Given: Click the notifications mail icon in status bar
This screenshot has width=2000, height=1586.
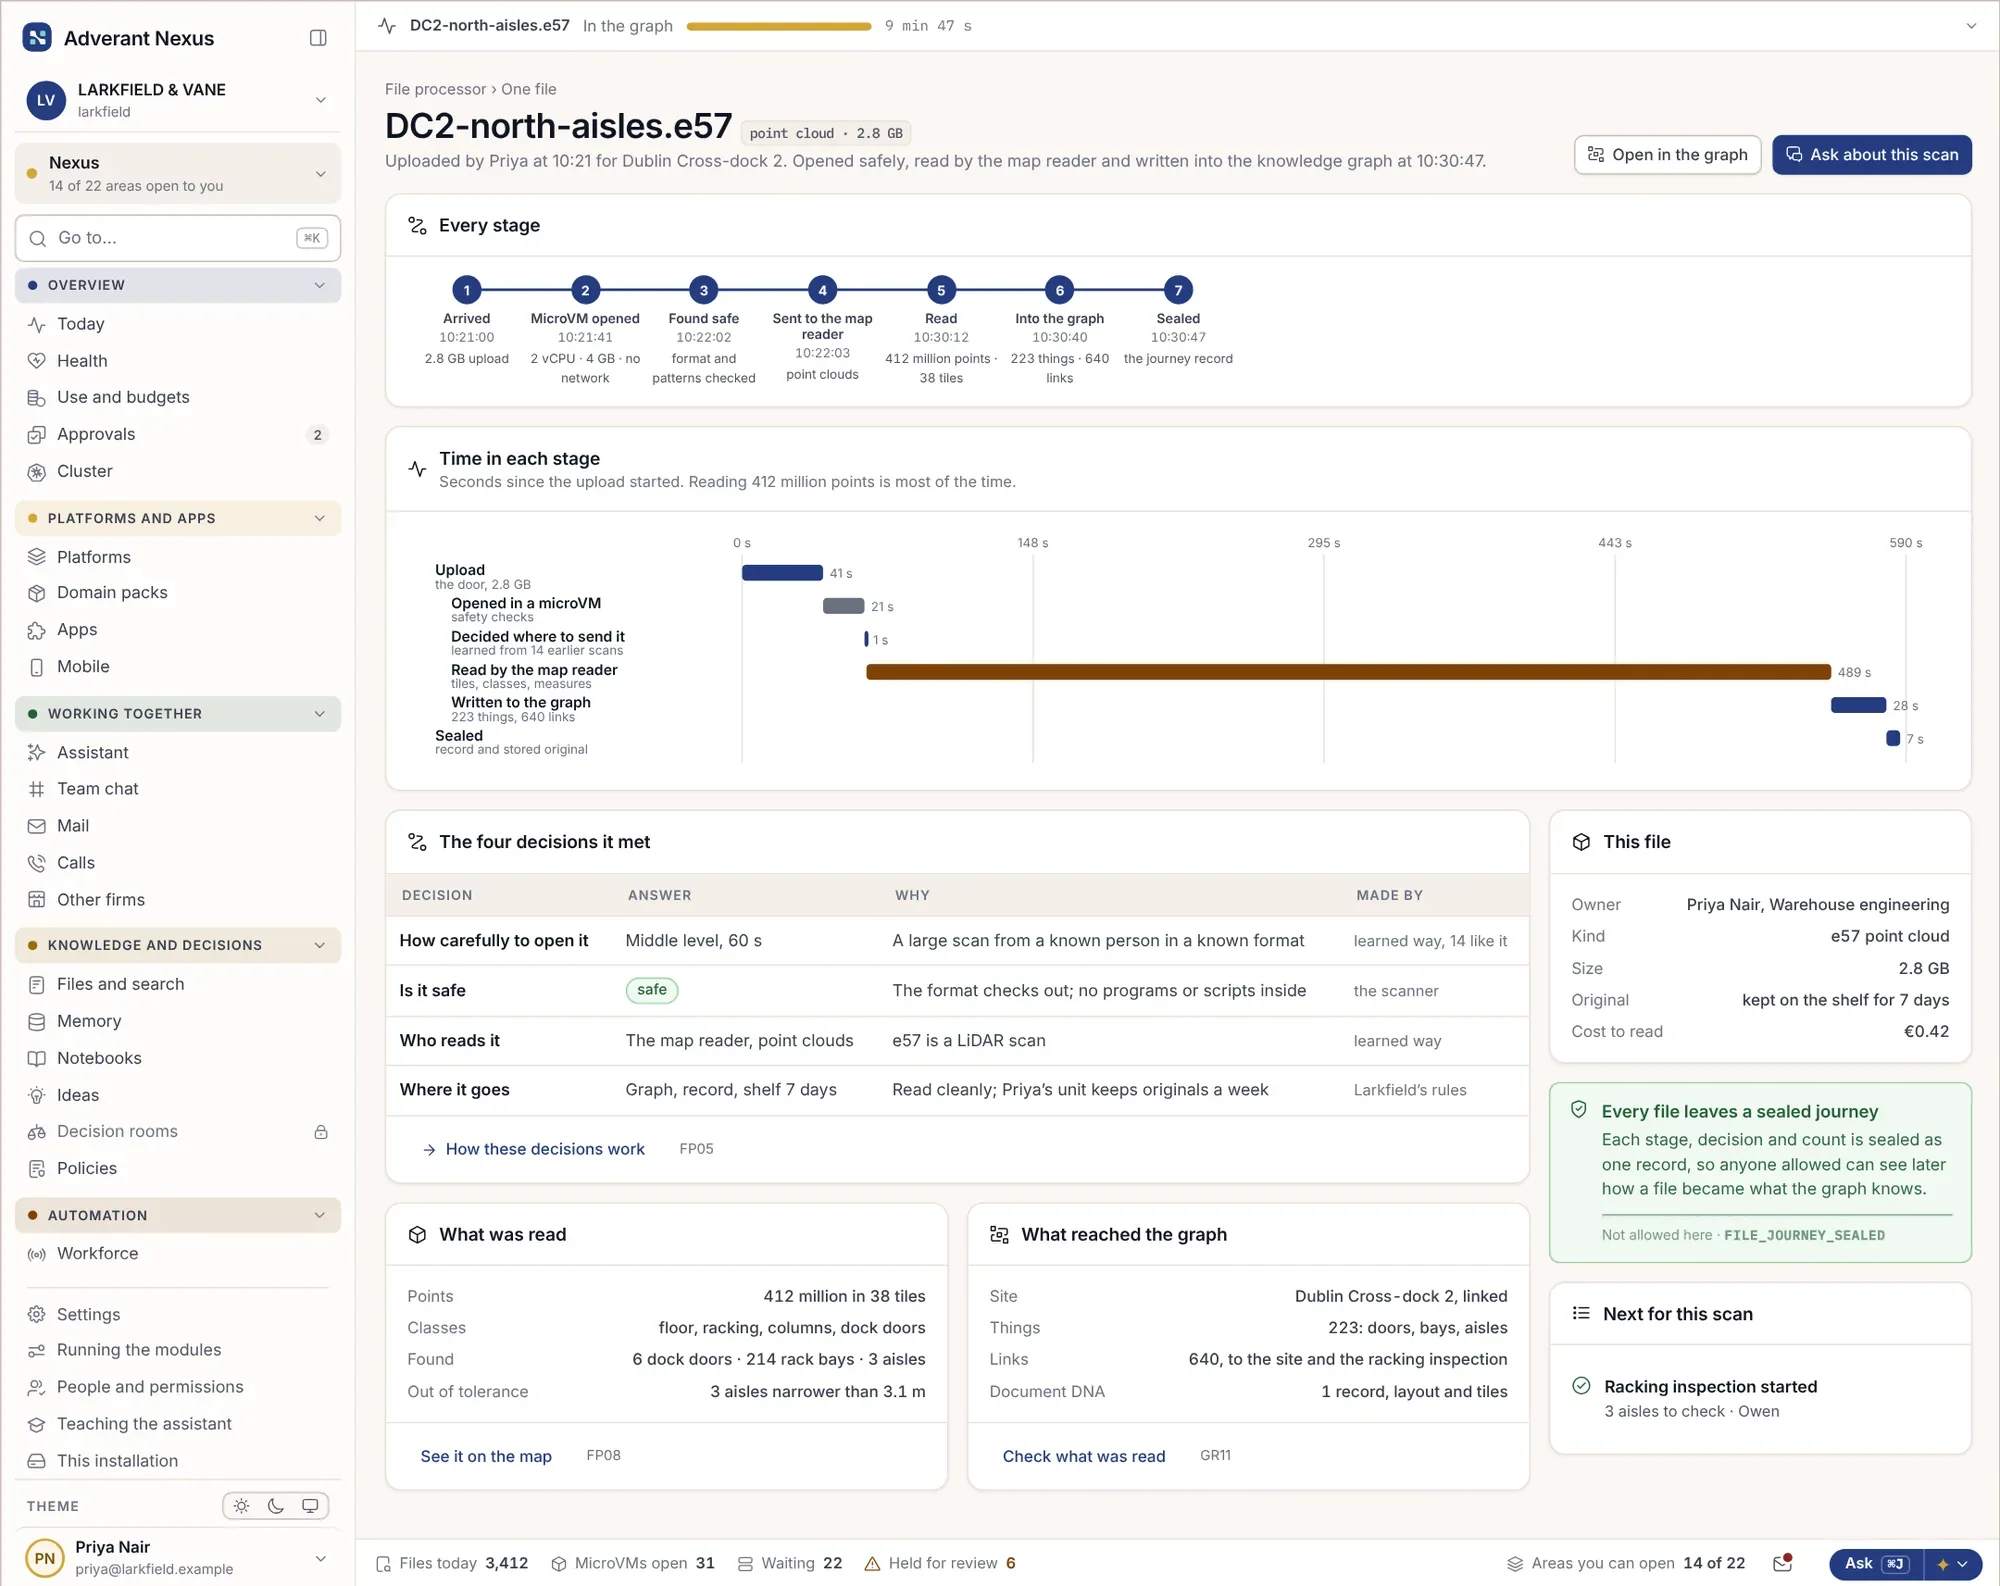Looking at the screenshot, I should pyautogui.click(x=1782, y=1563).
